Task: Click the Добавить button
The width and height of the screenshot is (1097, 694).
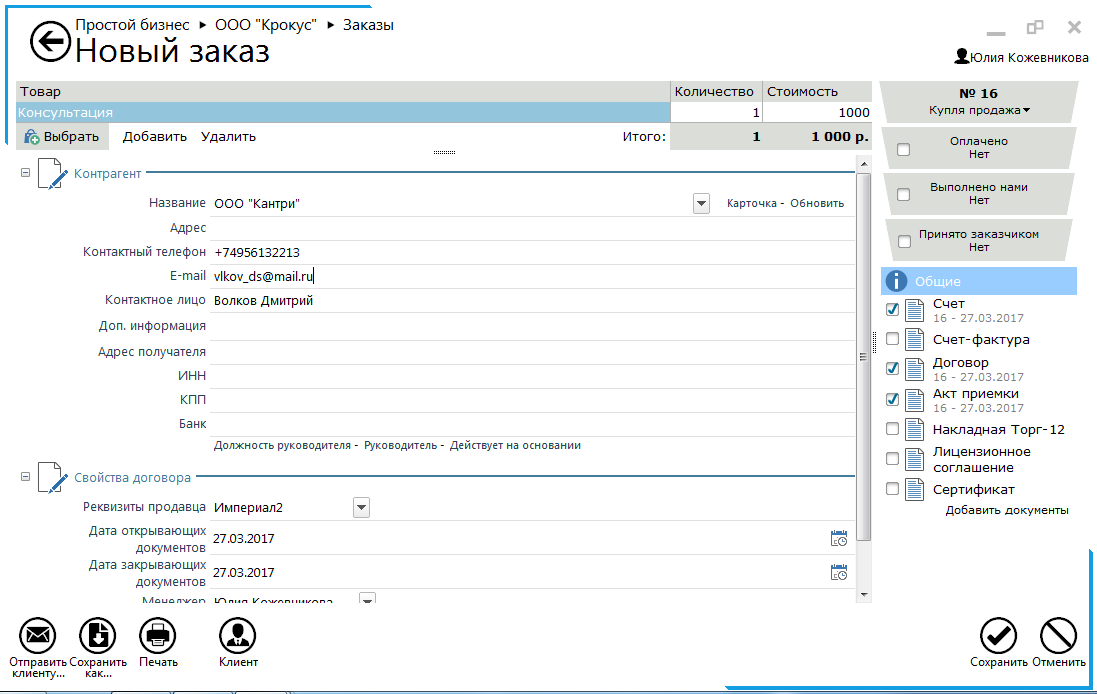Action: (x=155, y=137)
